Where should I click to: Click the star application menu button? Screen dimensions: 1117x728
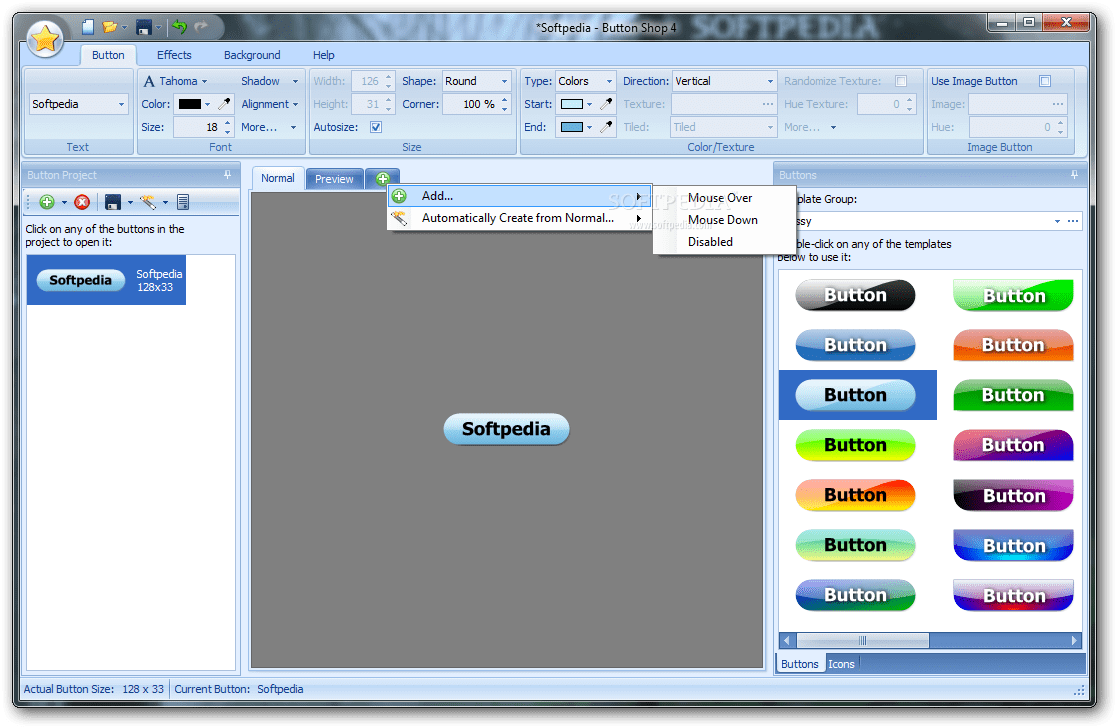coord(45,39)
